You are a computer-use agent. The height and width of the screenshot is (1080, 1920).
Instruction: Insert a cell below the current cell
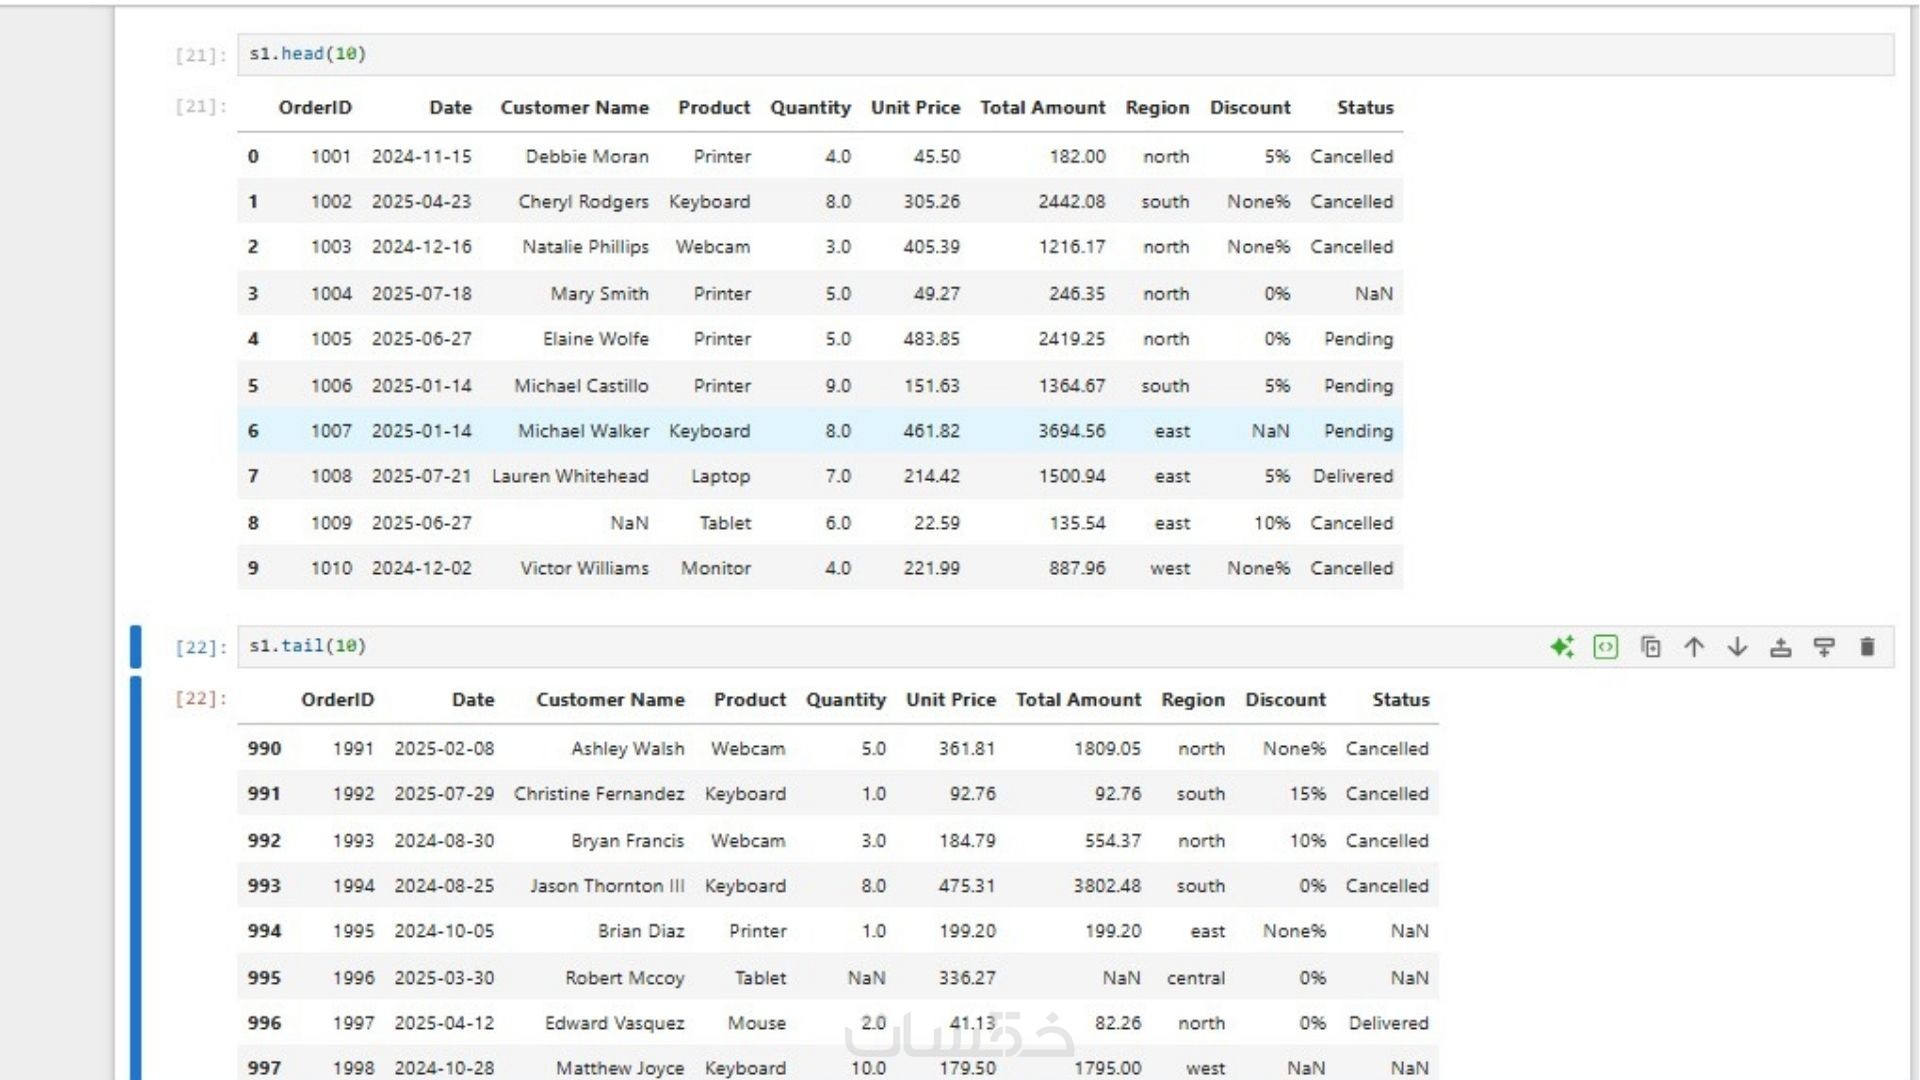(x=1824, y=647)
